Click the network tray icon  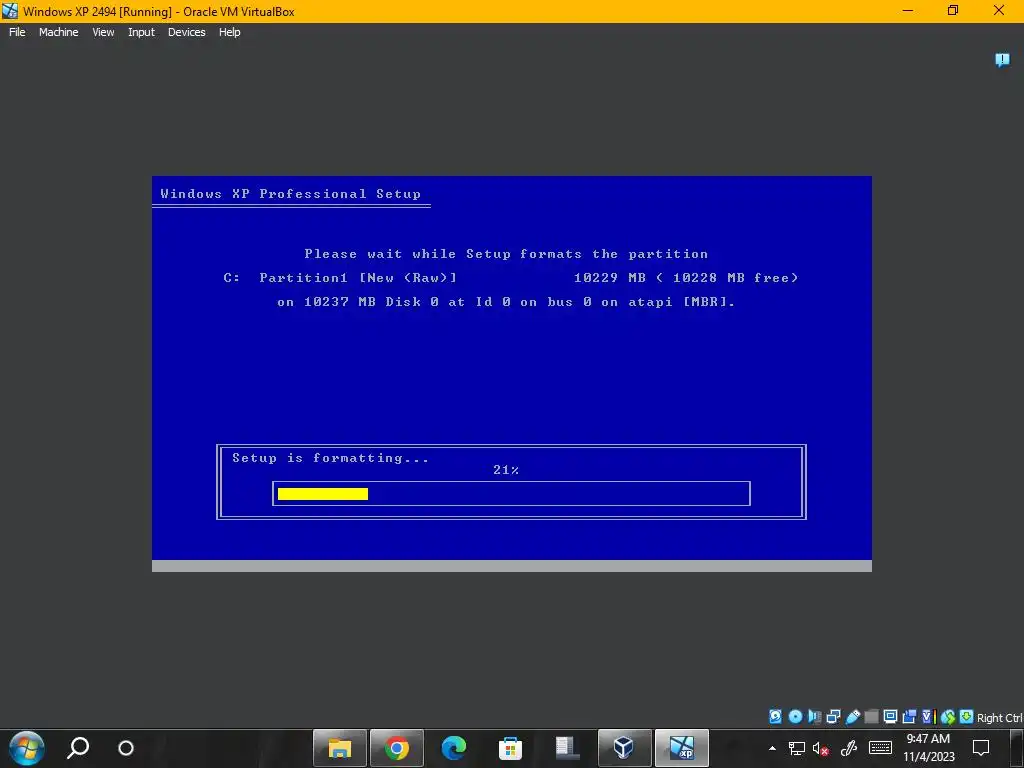(797, 748)
